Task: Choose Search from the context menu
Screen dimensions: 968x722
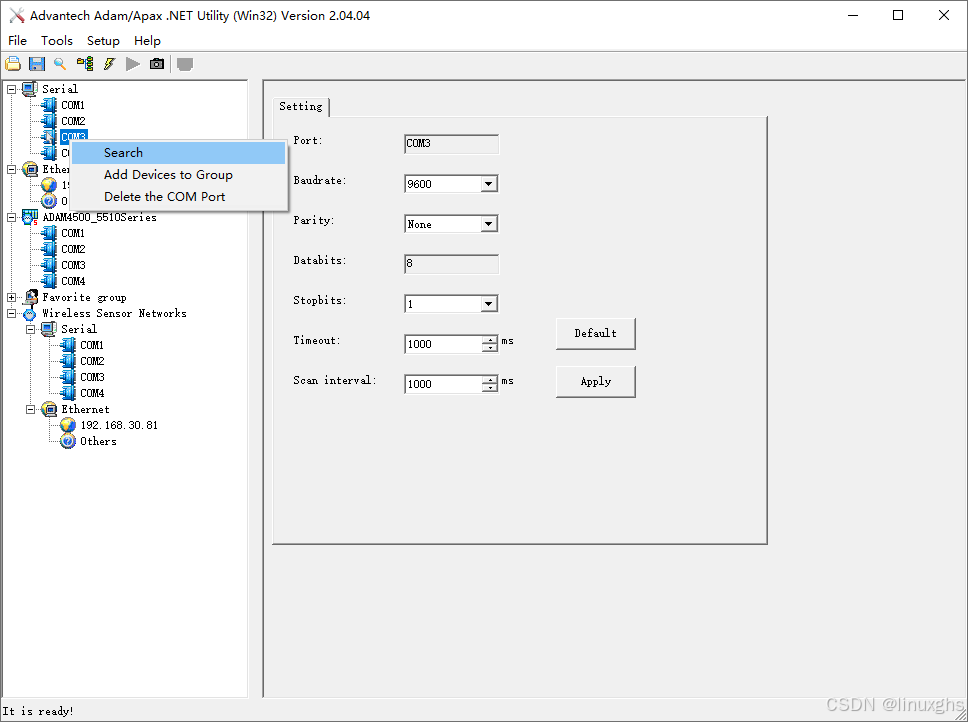Action: [x=178, y=153]
